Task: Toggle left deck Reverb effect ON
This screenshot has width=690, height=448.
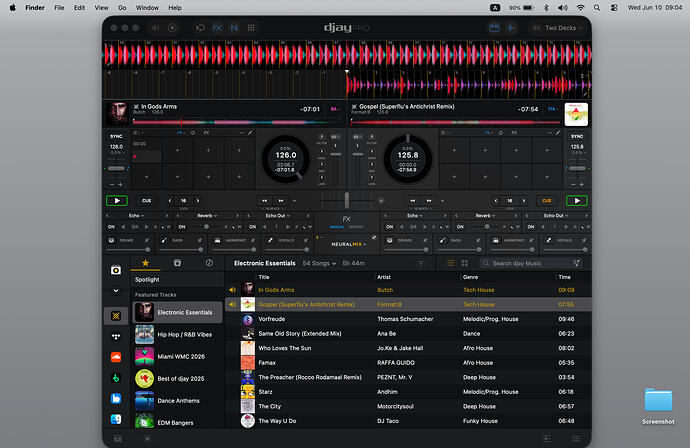Action: [x=182, y=227]
